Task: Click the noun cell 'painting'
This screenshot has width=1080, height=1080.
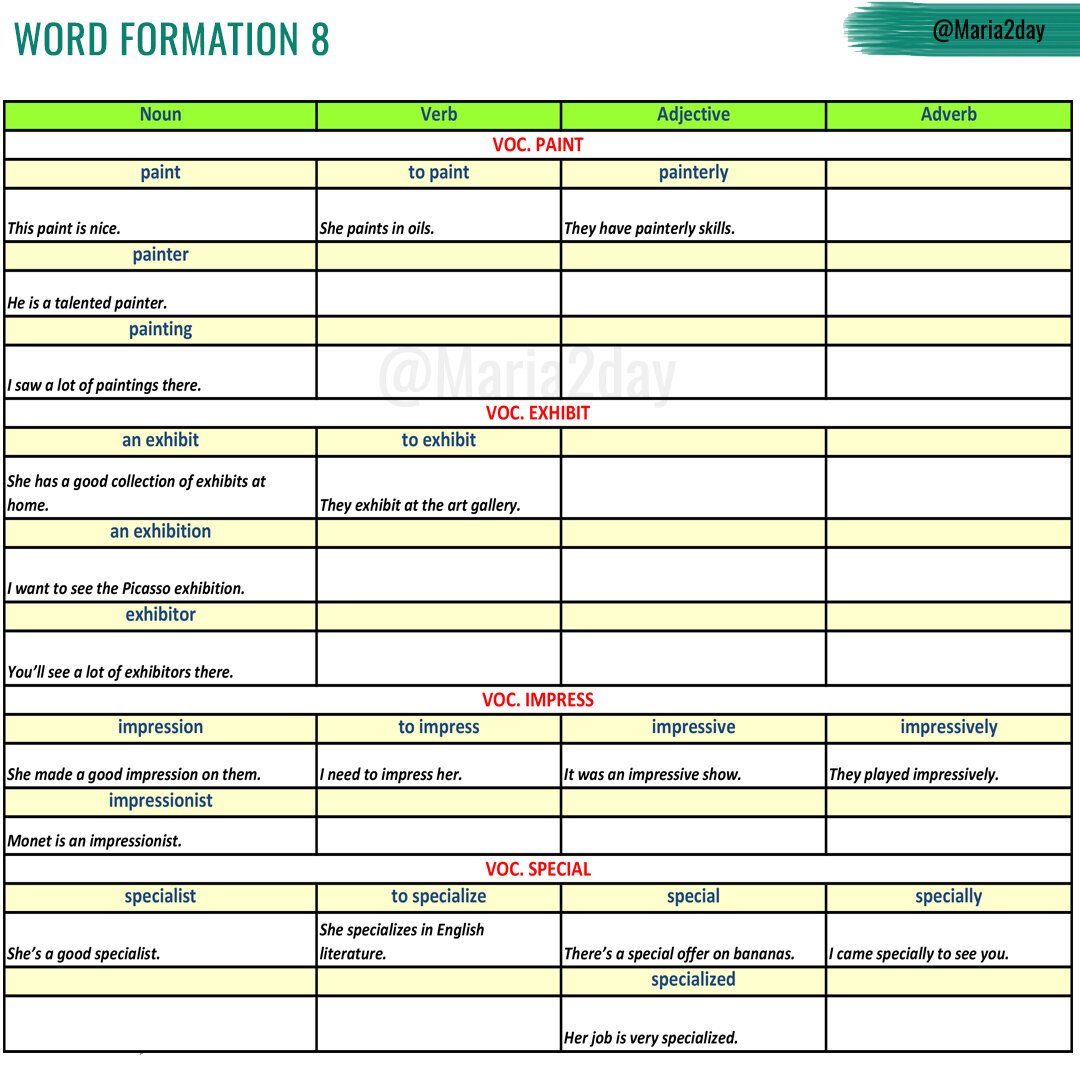Action: pyautogui.click(x=160, y=330)
